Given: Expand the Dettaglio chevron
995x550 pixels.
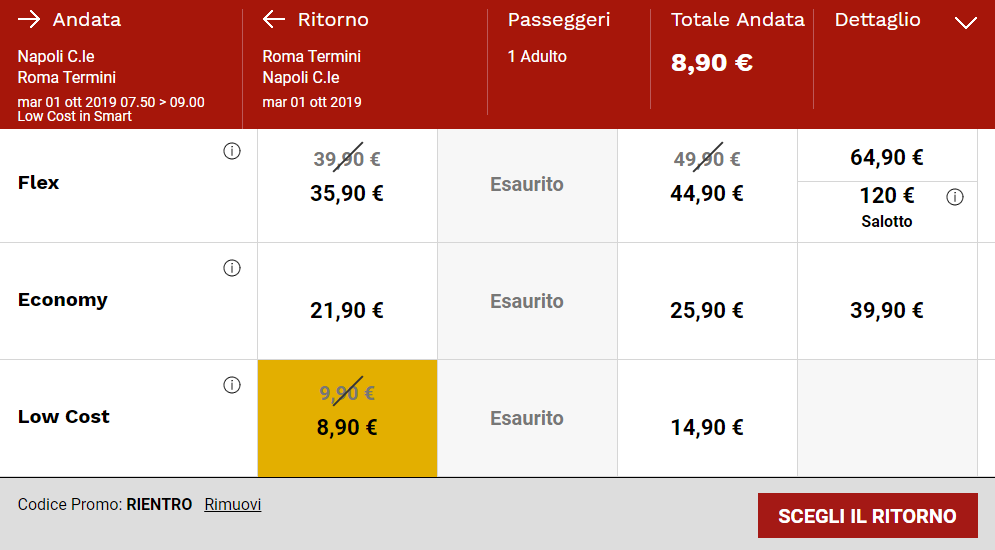Looking at the screenshot, I should click(x=966, y=22).
